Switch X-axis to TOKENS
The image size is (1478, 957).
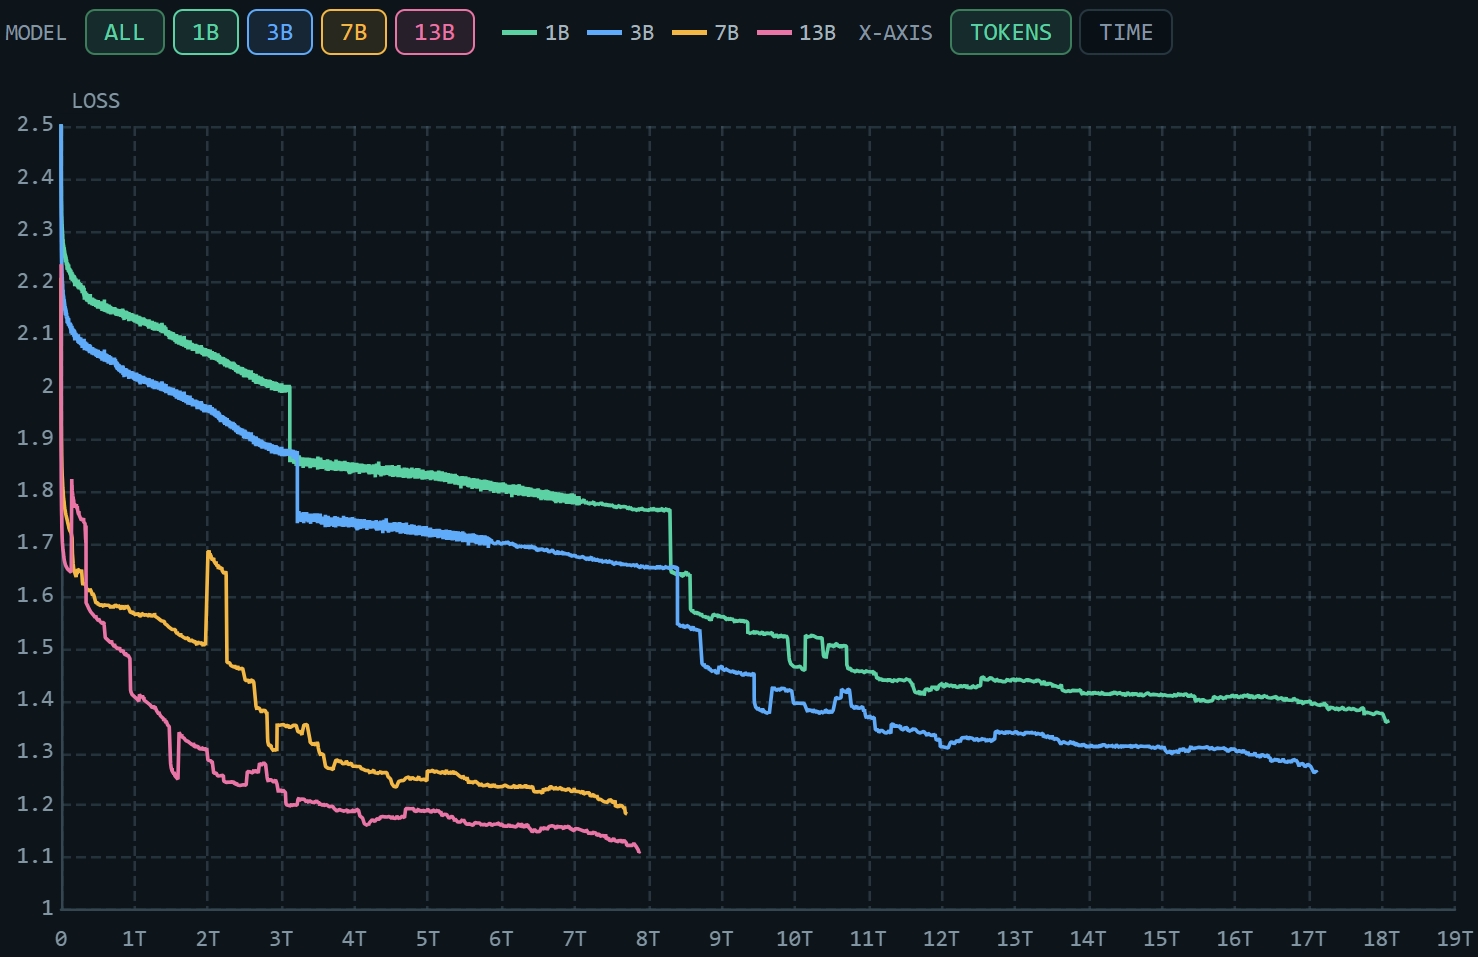[x=1010, y=32]
